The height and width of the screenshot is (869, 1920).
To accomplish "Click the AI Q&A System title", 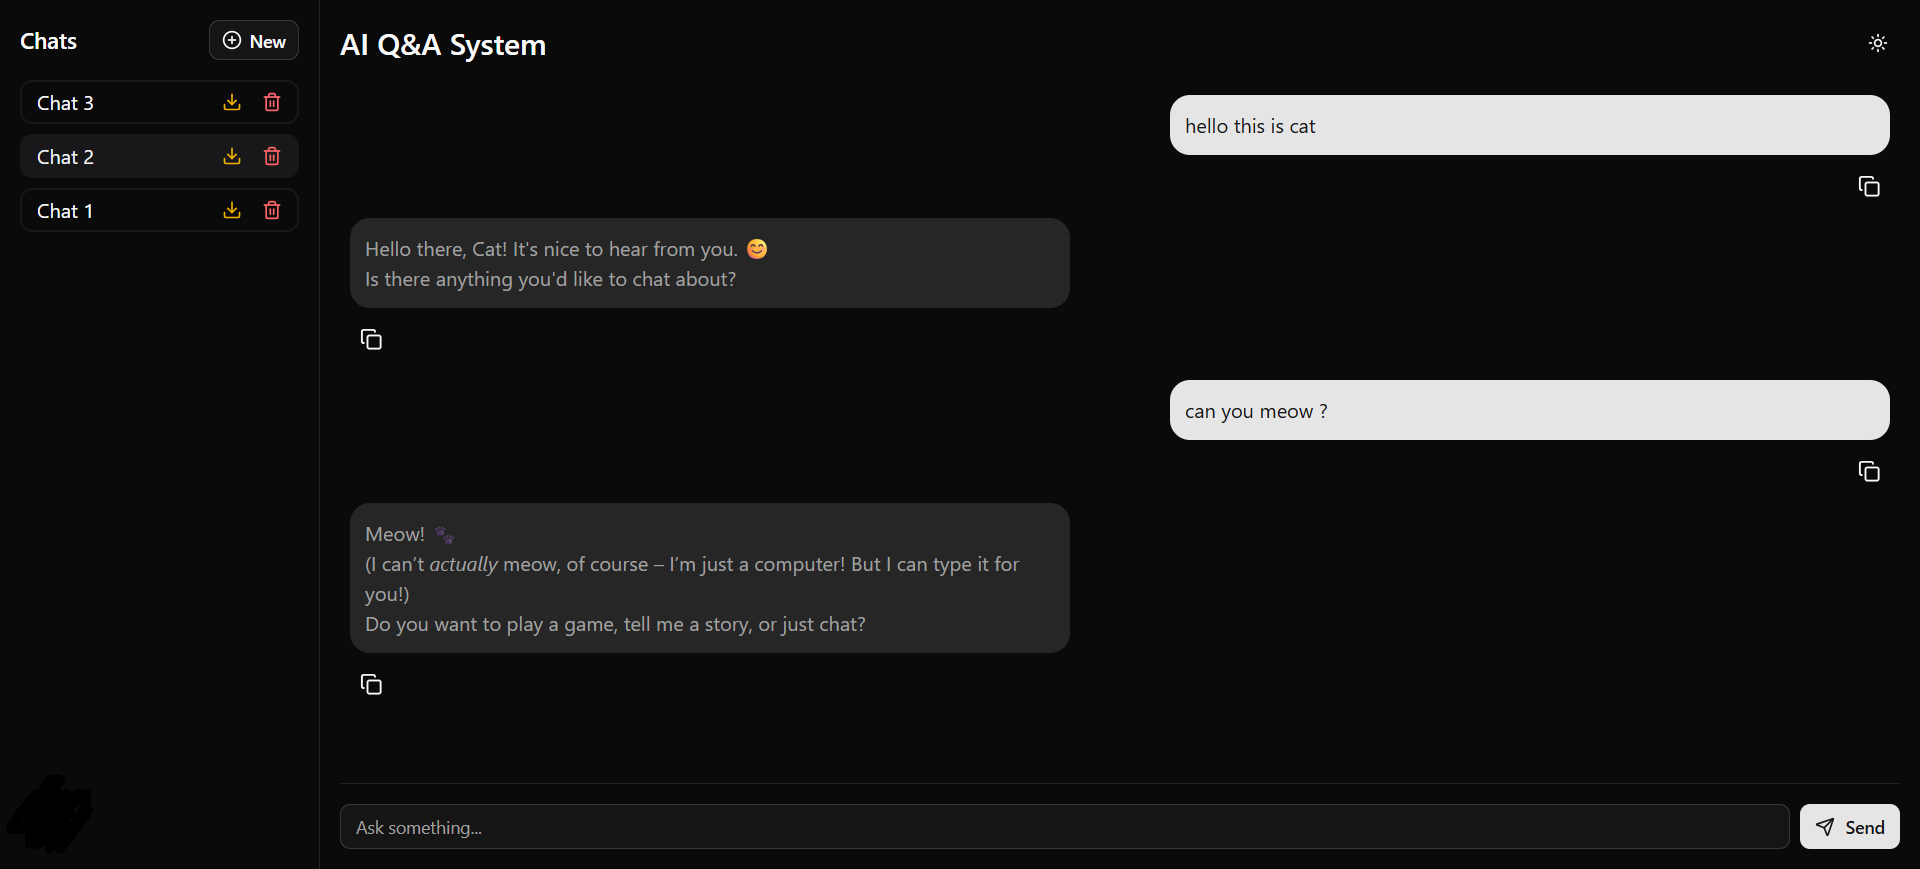I will (x=443, y=45).
